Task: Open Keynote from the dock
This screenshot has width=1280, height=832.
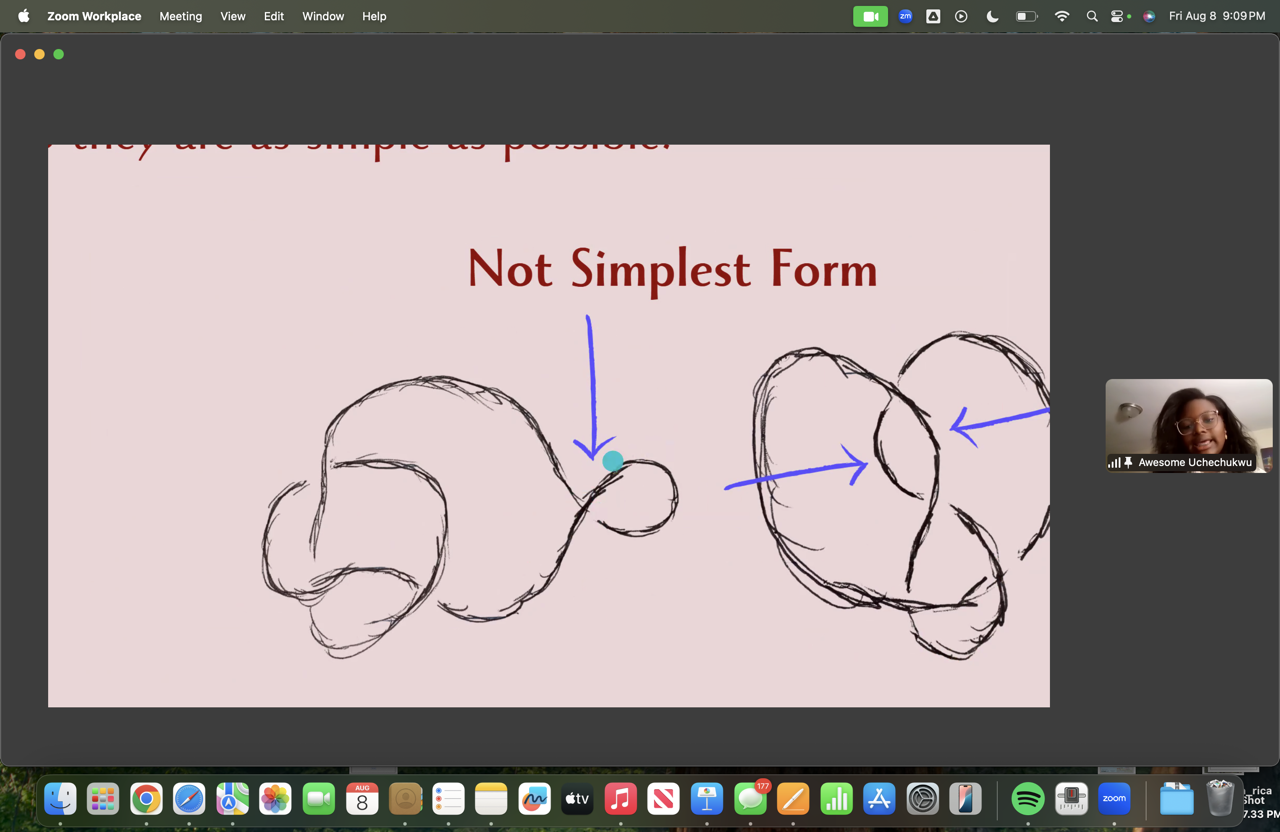Action: click(x=707, y=799)
